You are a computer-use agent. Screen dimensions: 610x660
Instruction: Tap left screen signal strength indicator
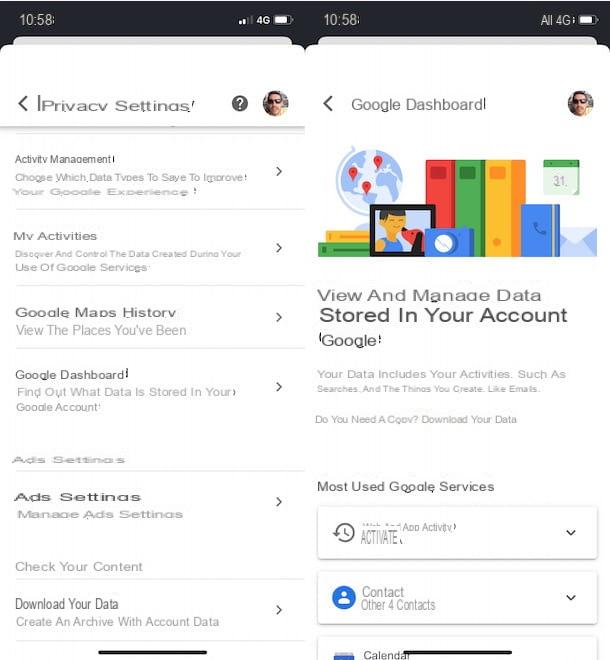coord(245,20)
